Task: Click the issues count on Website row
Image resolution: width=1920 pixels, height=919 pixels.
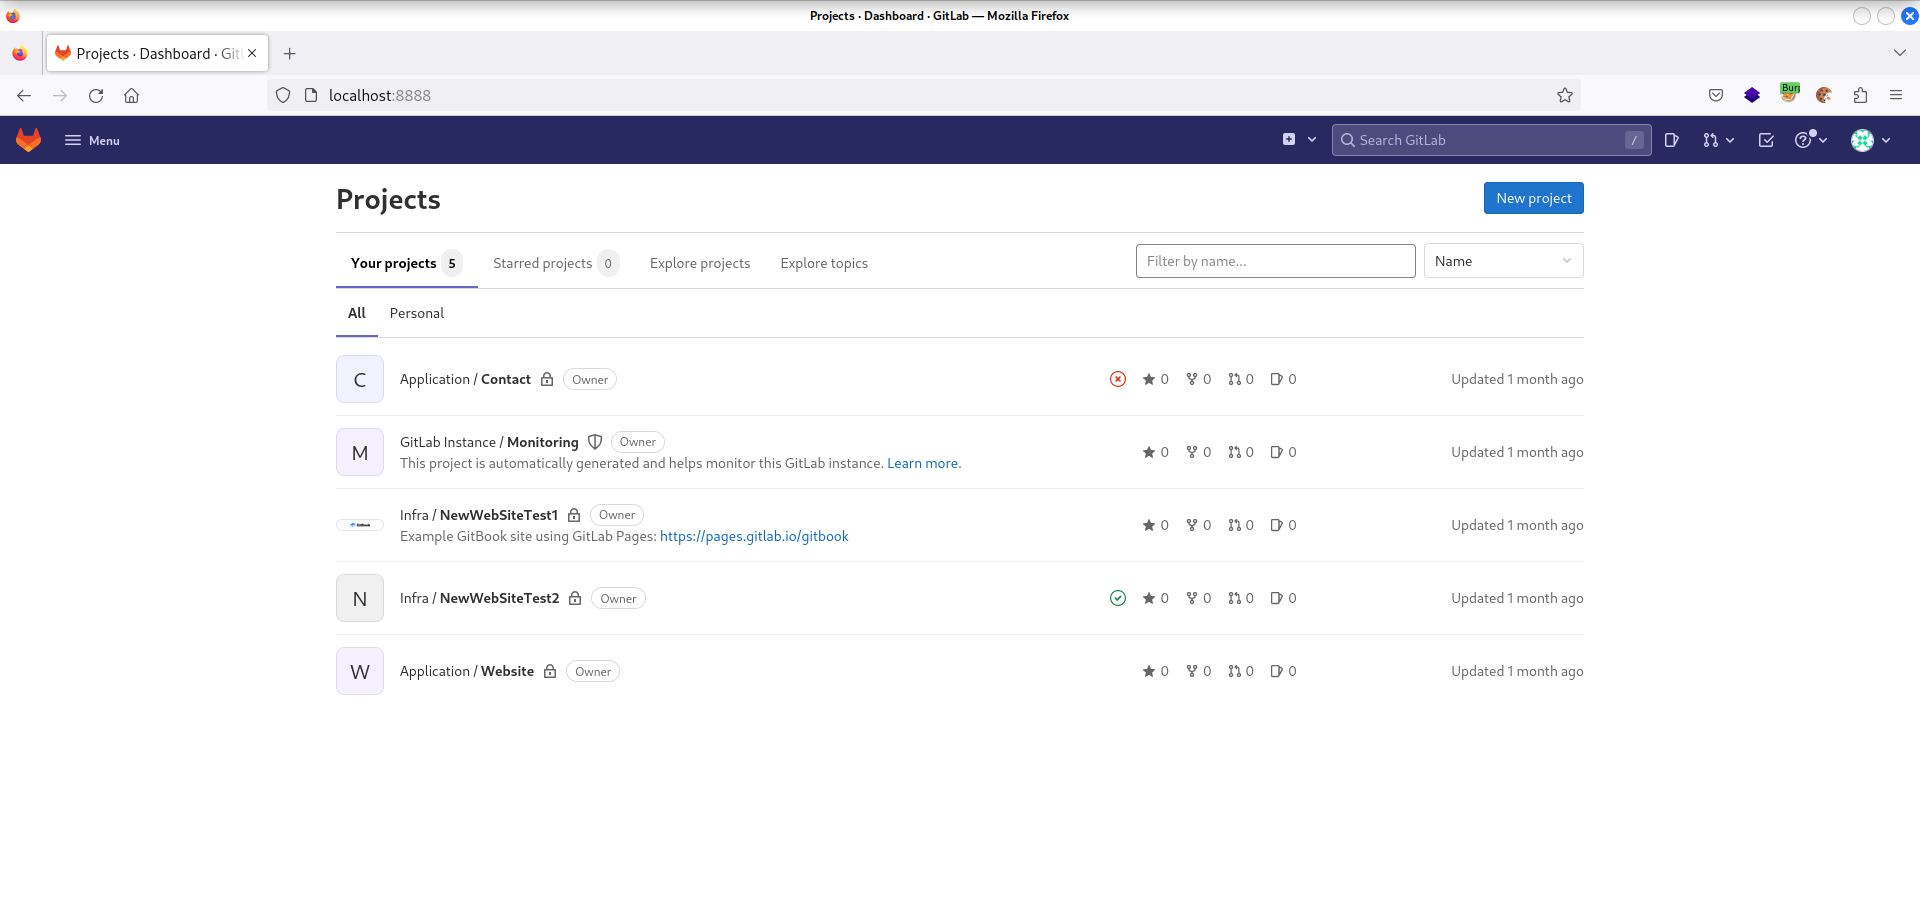Action: click(x=1283, y=671)
